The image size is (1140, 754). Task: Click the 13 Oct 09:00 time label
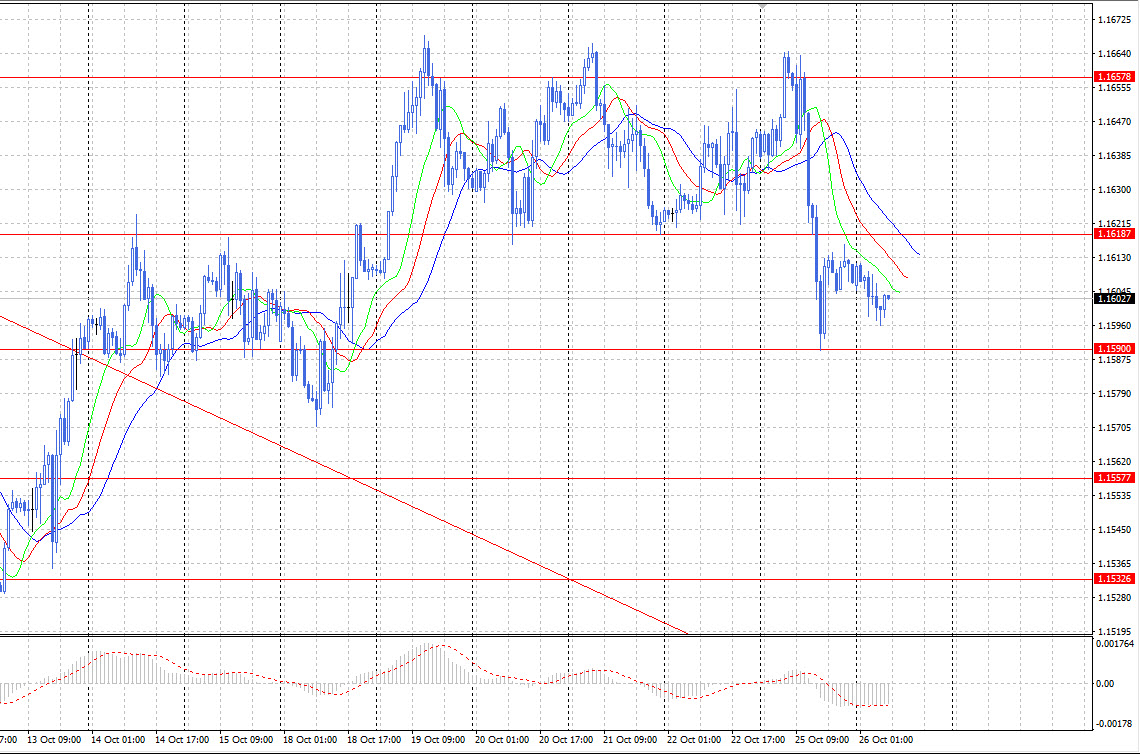(x=54, y=739)
